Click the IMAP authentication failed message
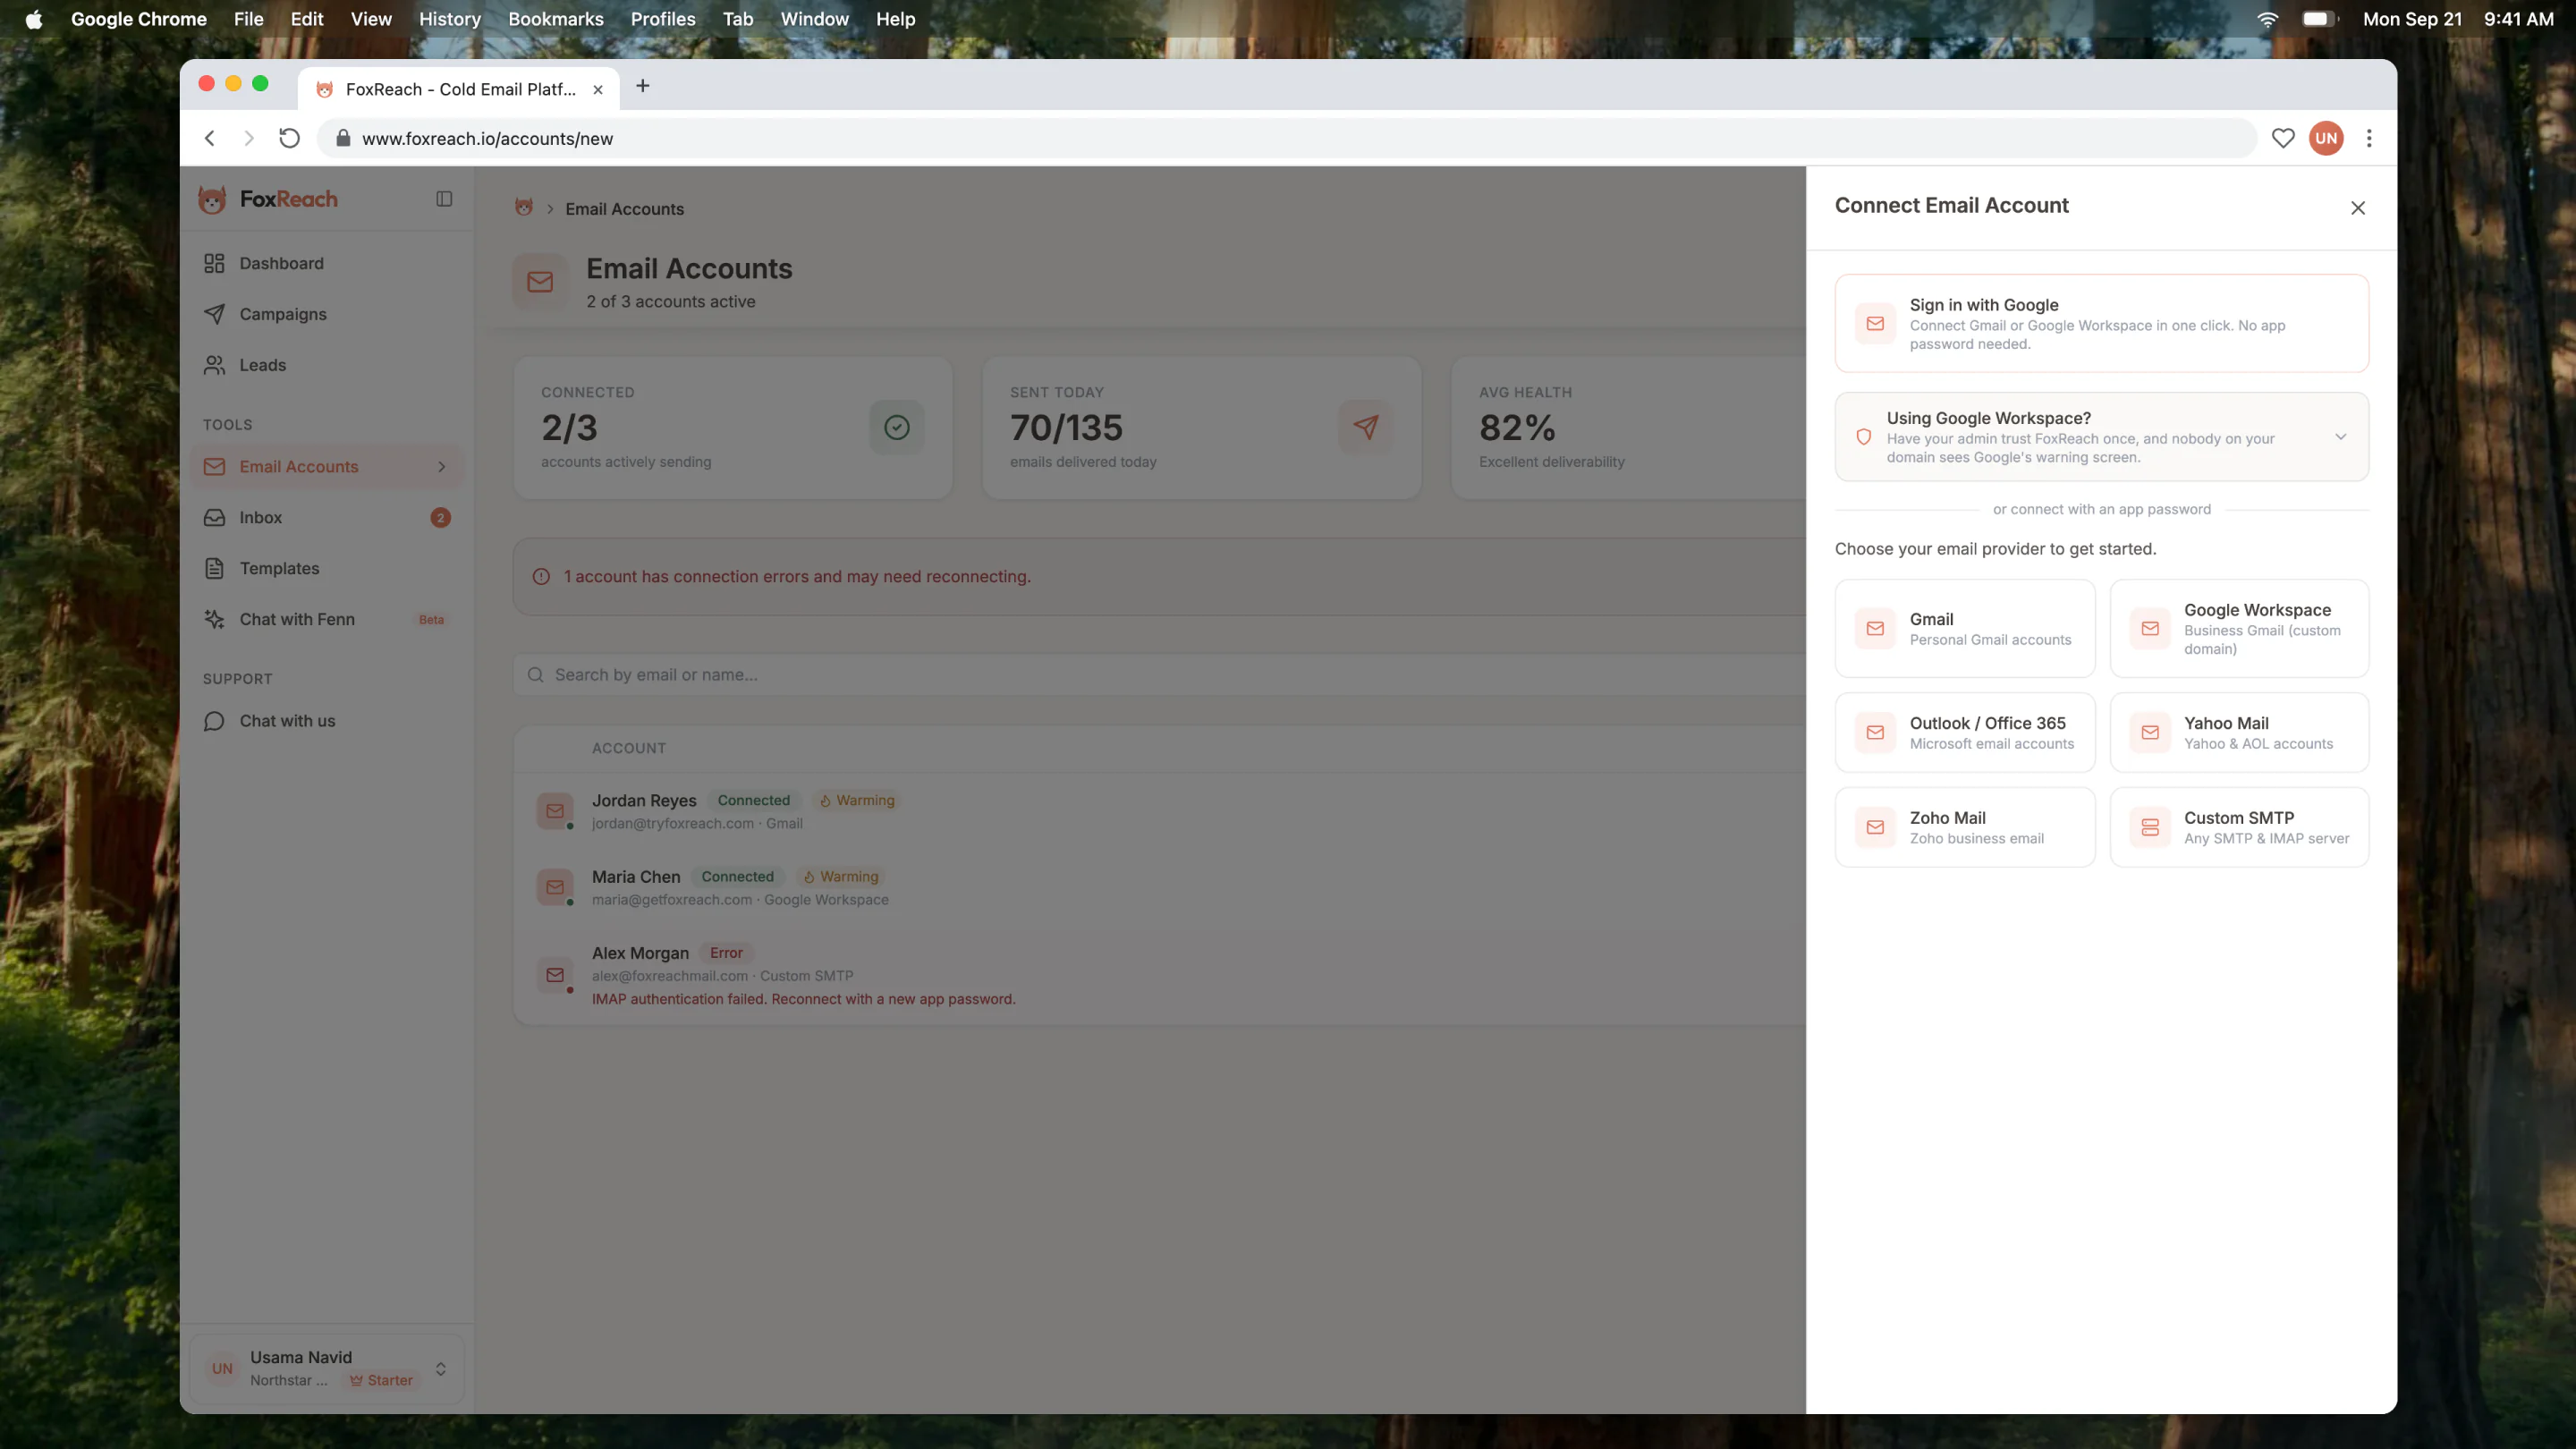This screenshot has height=1449, width=2576. (x=803, y=999)
